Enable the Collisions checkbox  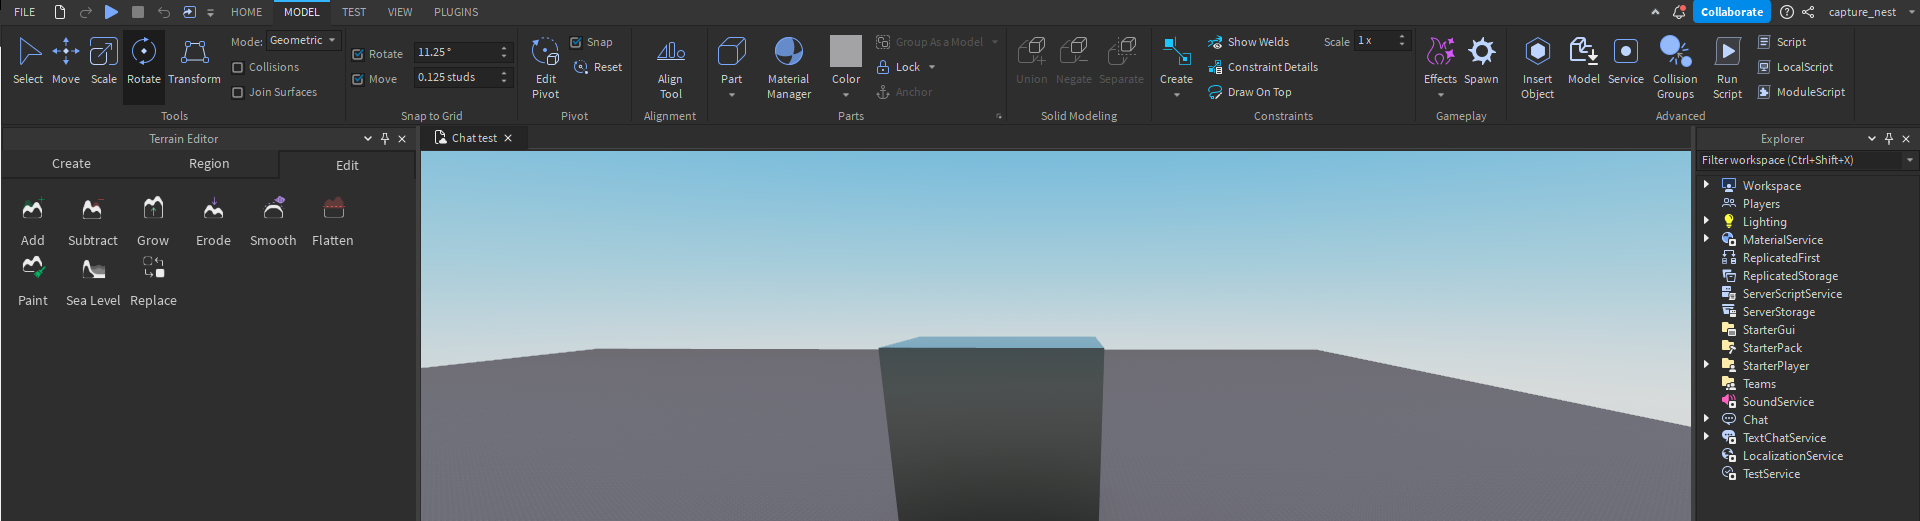click(238, 67)
